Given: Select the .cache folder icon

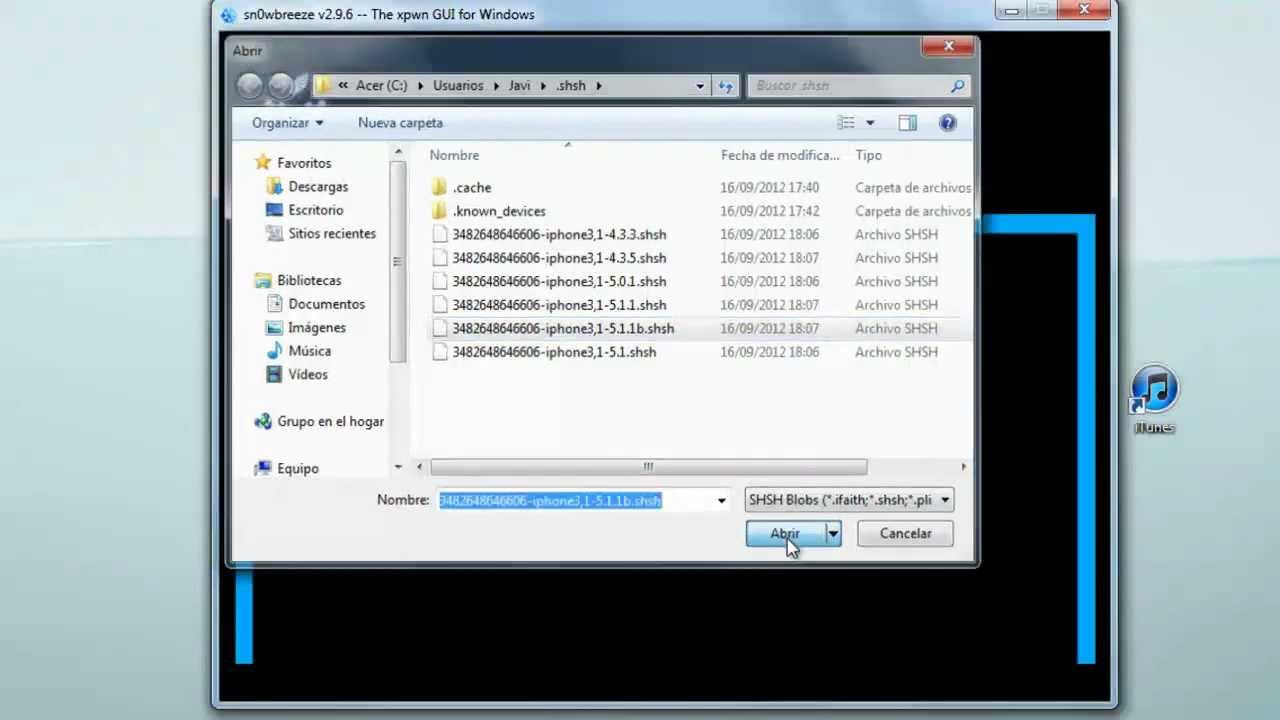Looking at the screenshot, I should 440,187.
